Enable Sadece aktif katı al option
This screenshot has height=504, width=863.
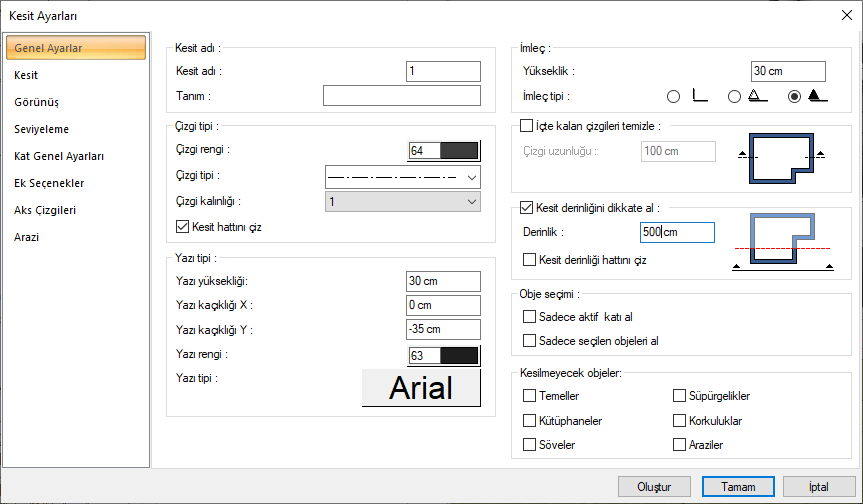[529, 317]
